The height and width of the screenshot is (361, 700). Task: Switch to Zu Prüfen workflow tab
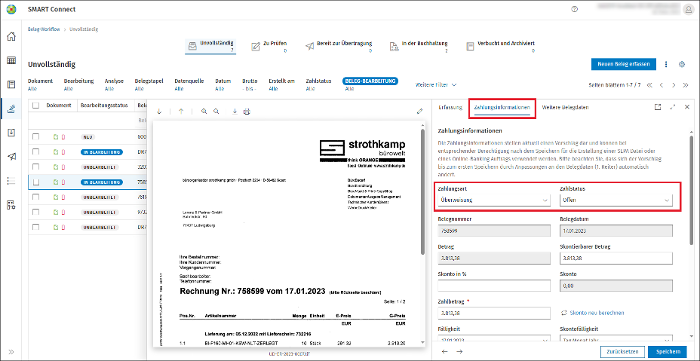click(x=269, y=46)
